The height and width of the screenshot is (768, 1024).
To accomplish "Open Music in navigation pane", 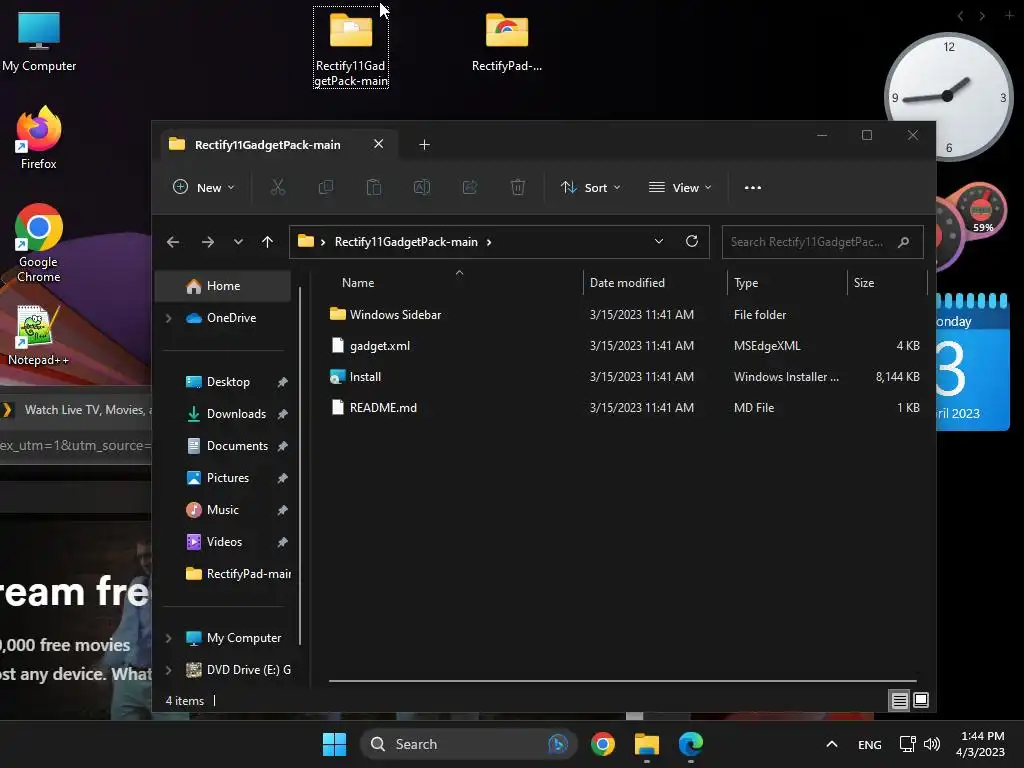I will point(225,510).
